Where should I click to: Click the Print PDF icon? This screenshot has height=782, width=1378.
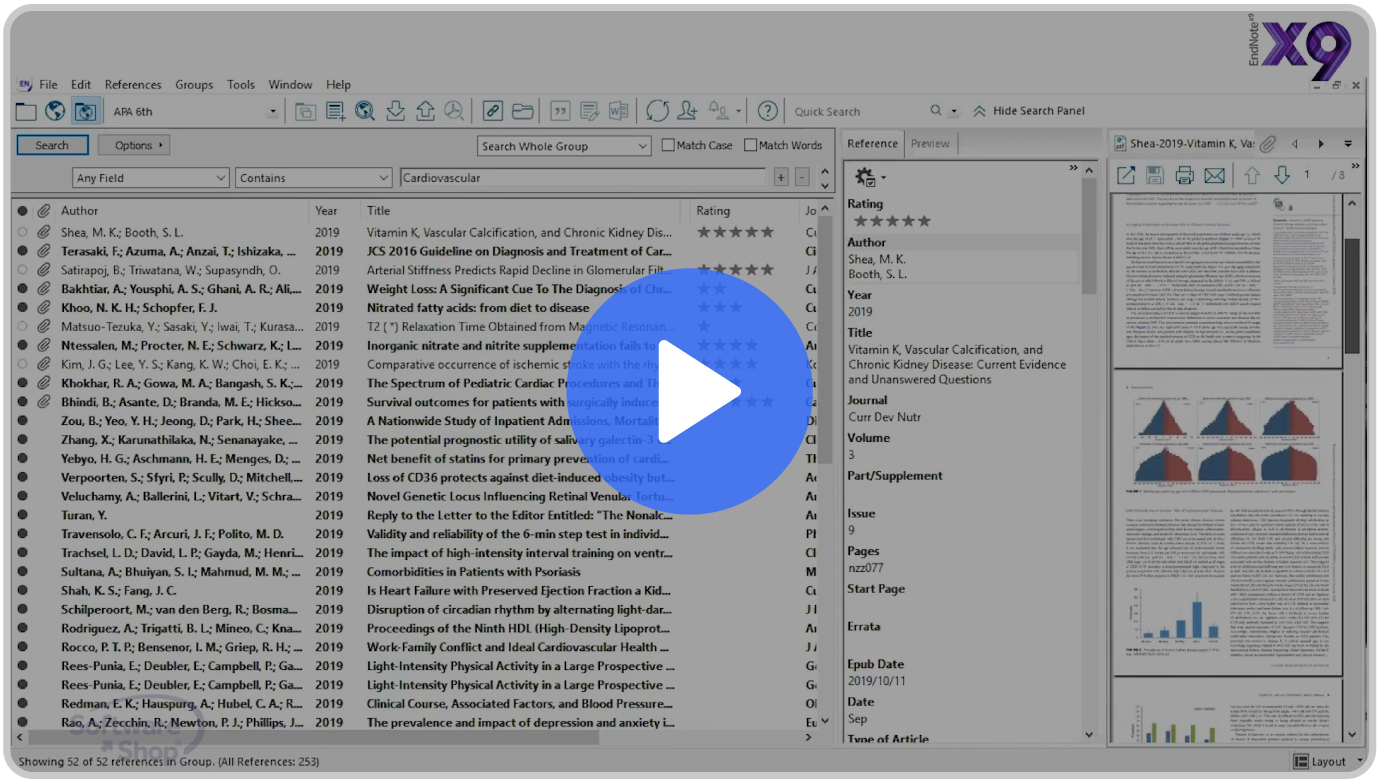click(x=1185, y=176)
